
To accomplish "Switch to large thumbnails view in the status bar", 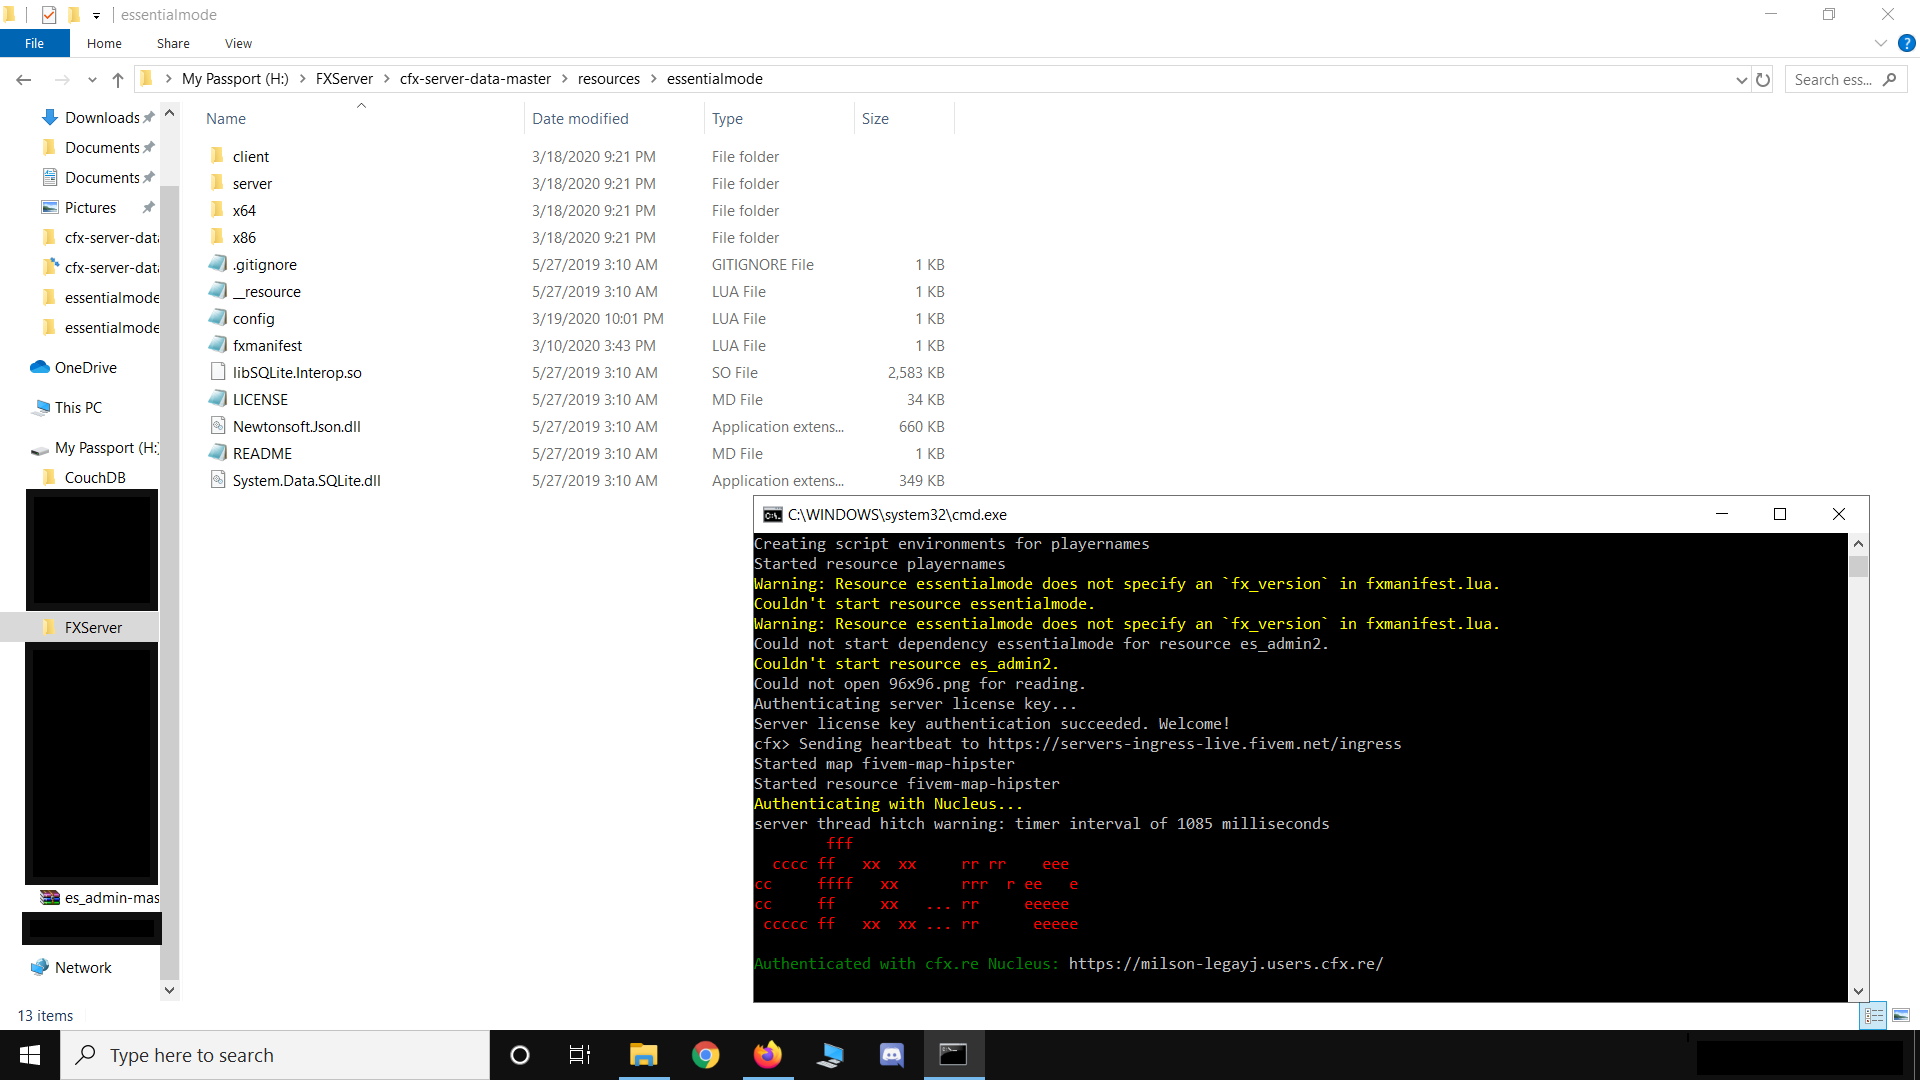I will (1899, 1015).
